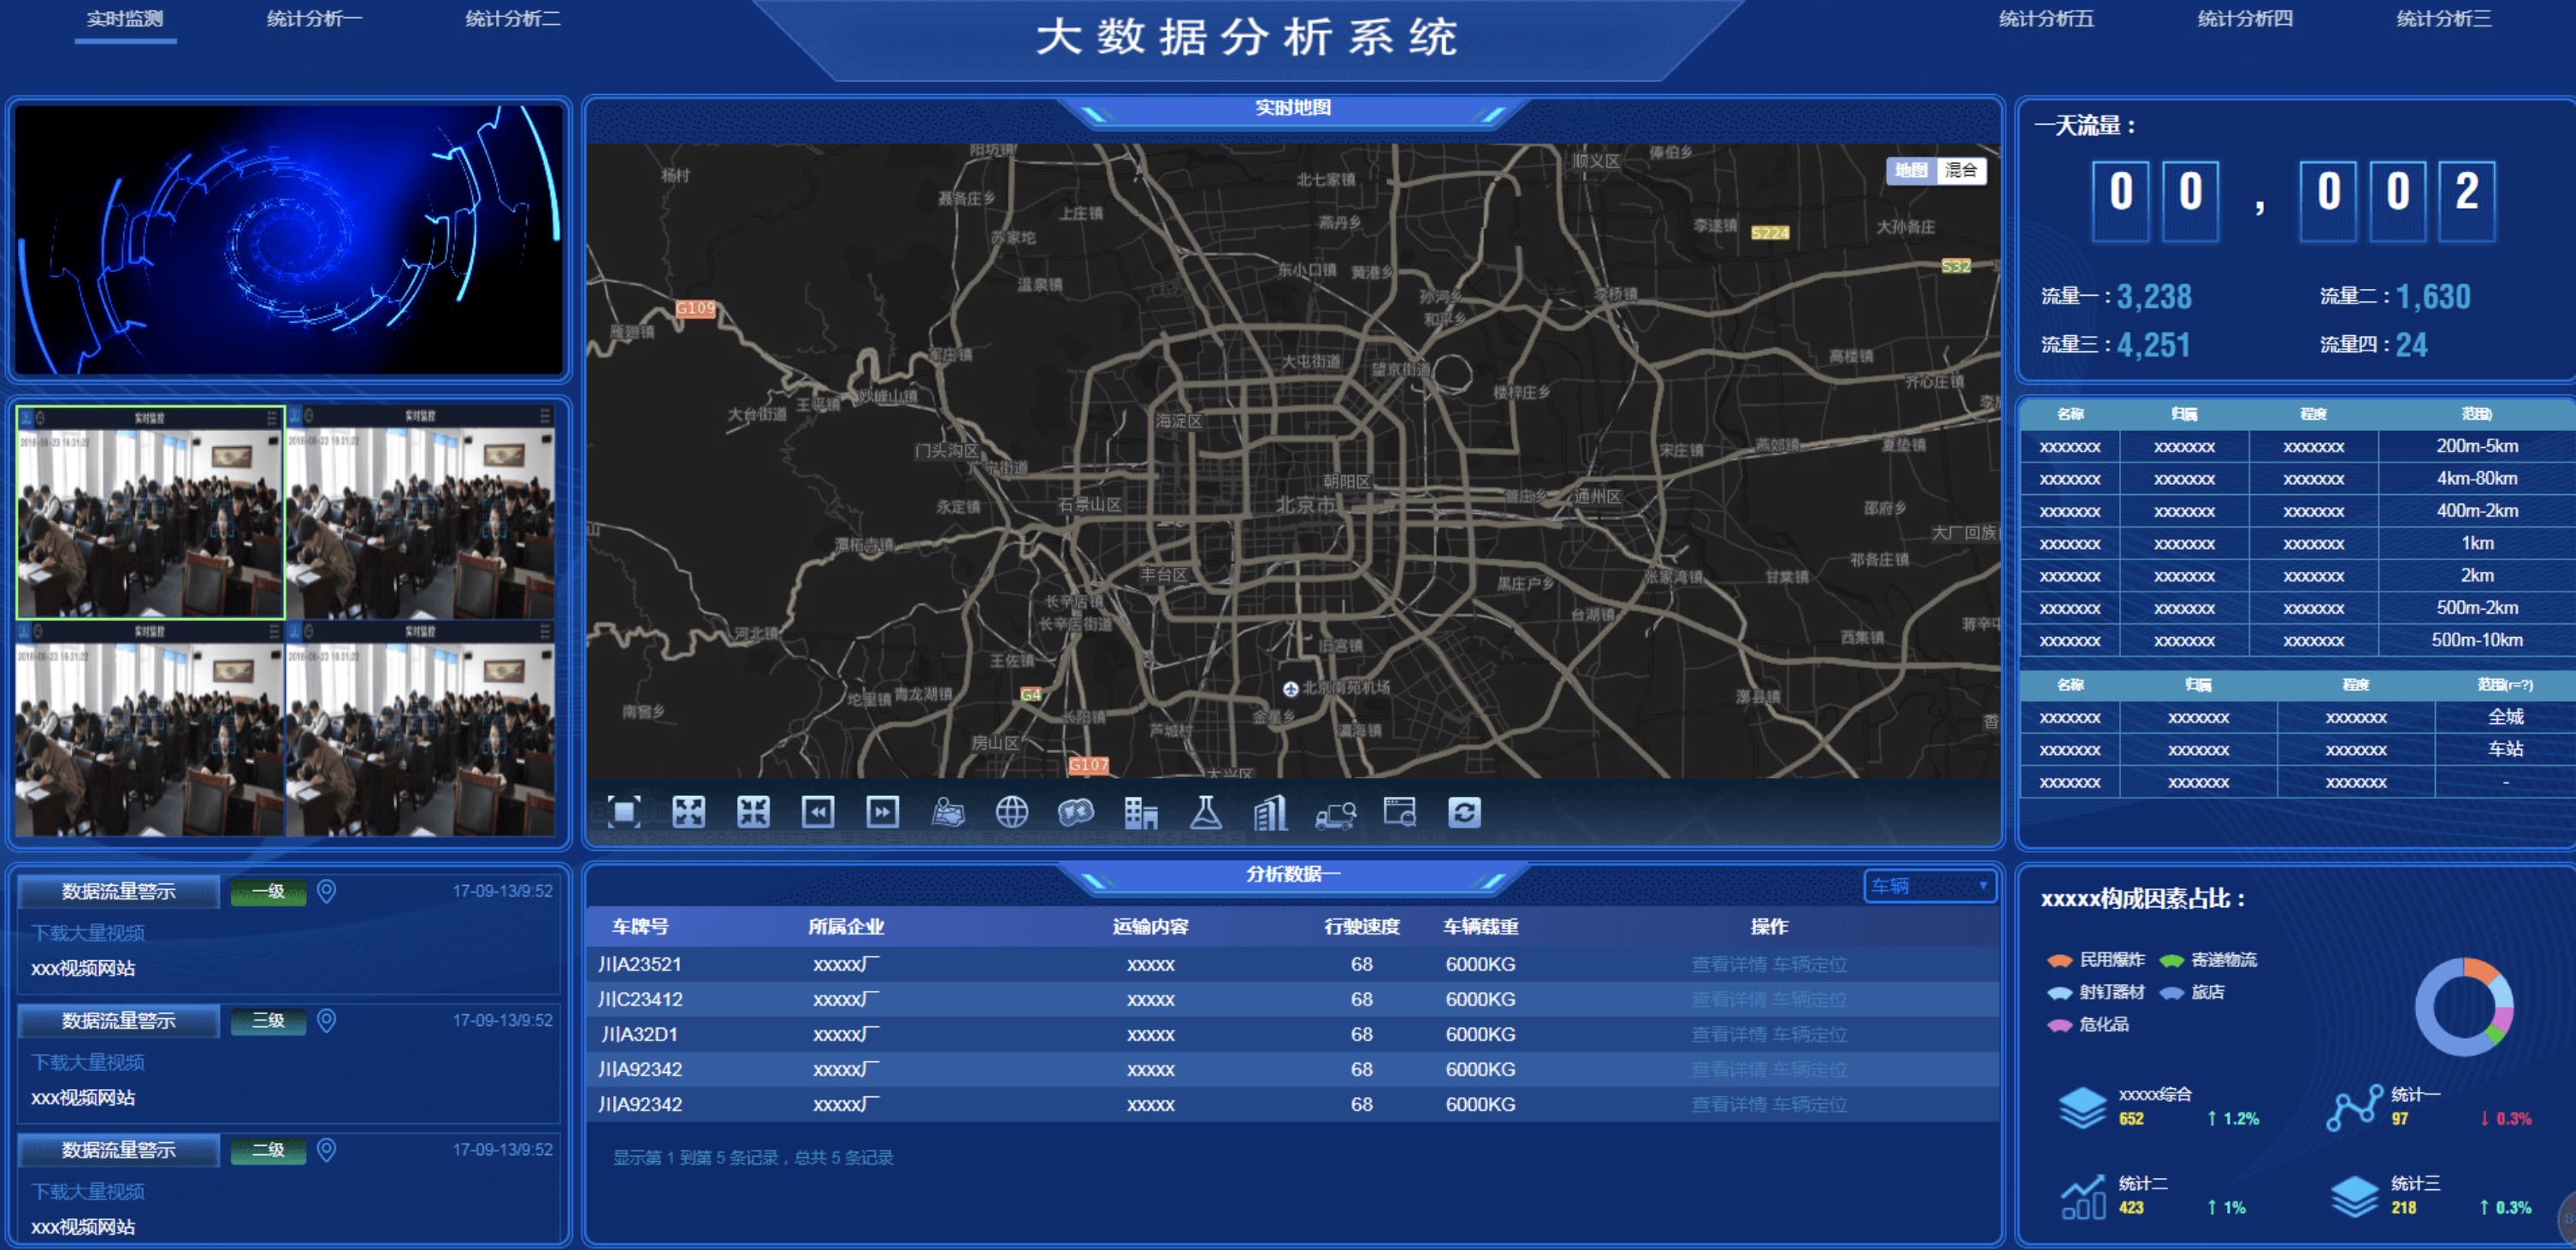This screenshot has height=1250, width=2576.
Task: Open the 统计分析一 tab
Action: (x=314, y=19)
